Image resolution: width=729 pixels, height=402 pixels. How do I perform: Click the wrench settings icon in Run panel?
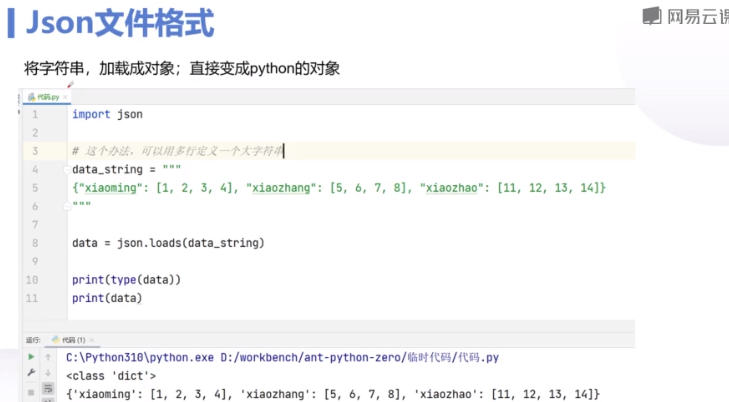point(31,373)
